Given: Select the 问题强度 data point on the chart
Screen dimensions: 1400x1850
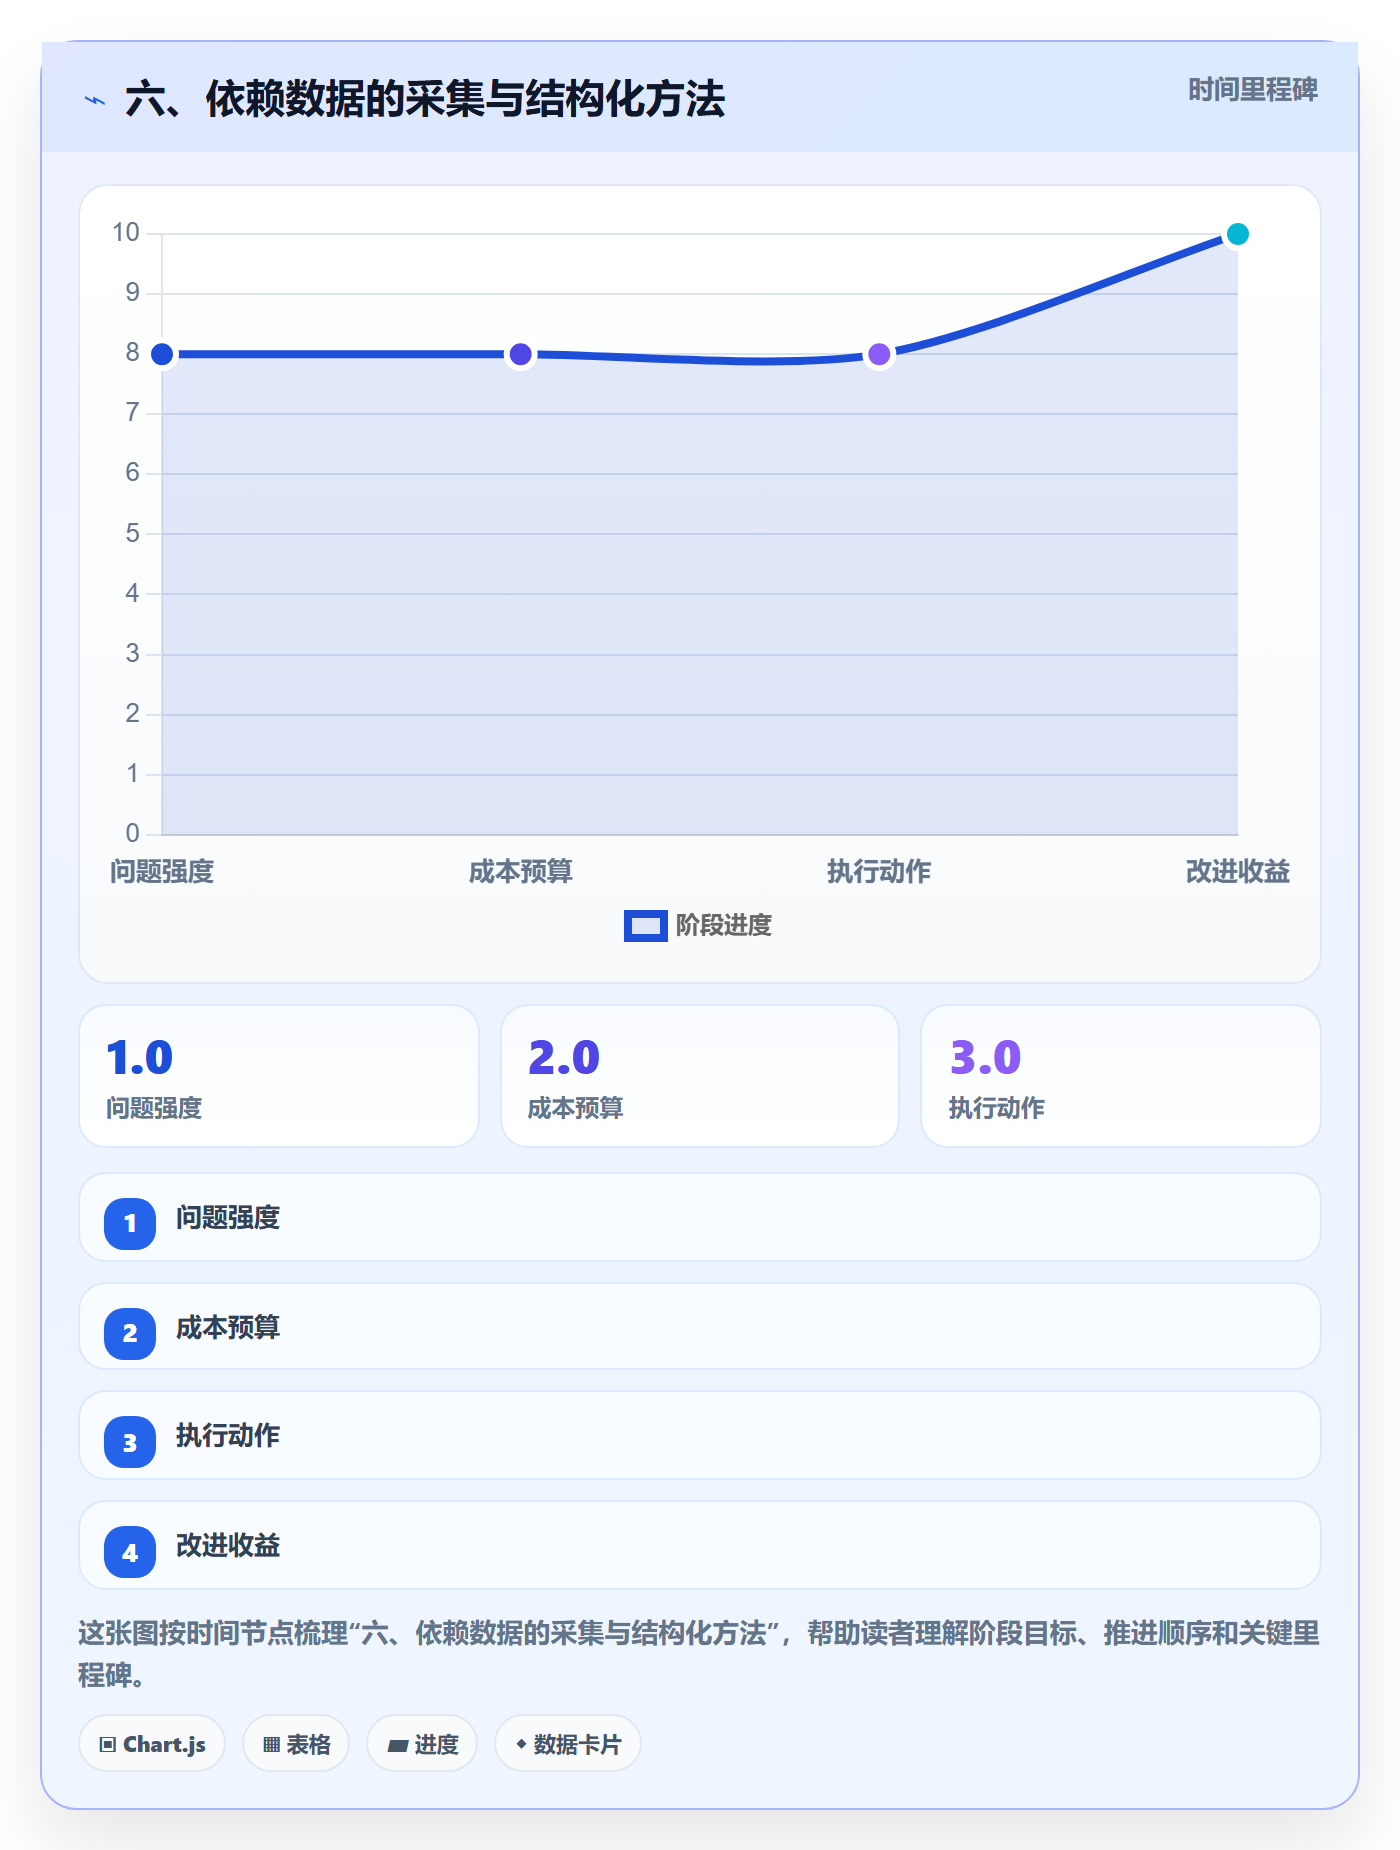Looking at the screenshot, I should point(162,354).
